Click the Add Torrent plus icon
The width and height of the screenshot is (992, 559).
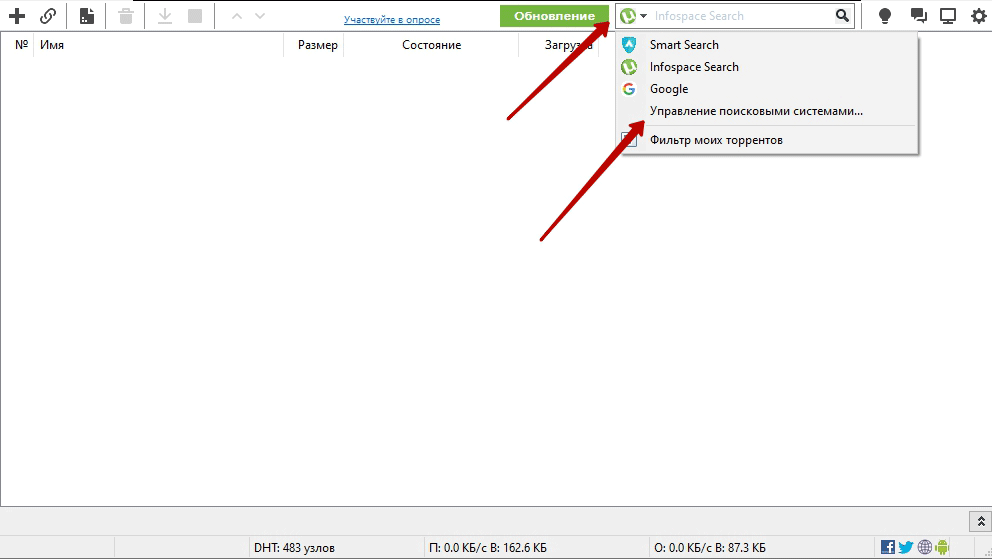click(x=16, y=16)
